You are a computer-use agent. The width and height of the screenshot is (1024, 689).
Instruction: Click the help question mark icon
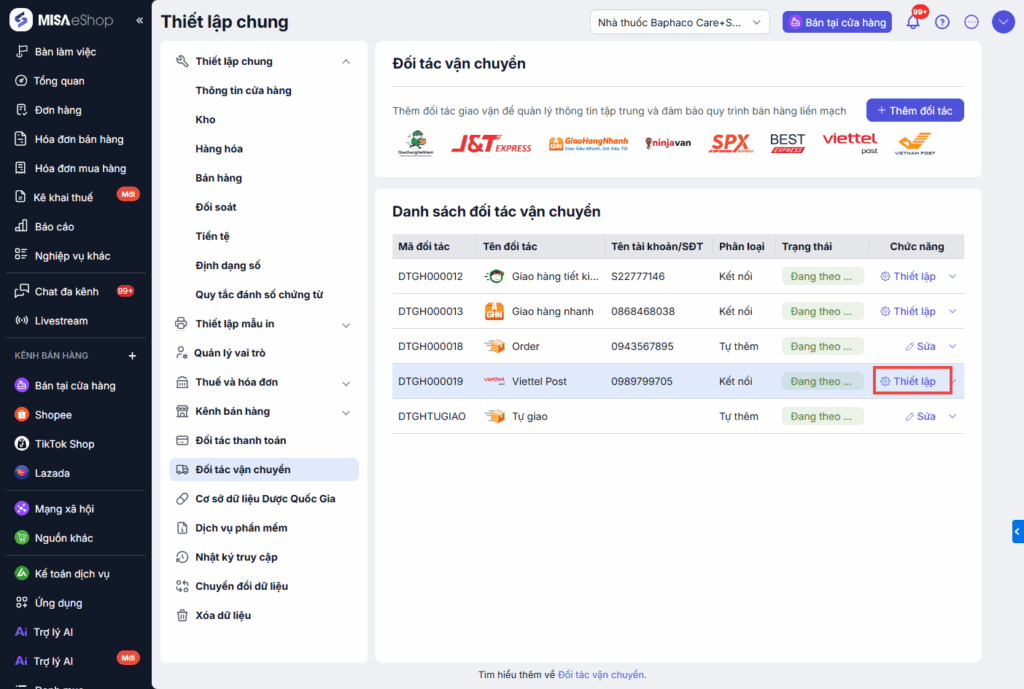(x=942, y=22)
